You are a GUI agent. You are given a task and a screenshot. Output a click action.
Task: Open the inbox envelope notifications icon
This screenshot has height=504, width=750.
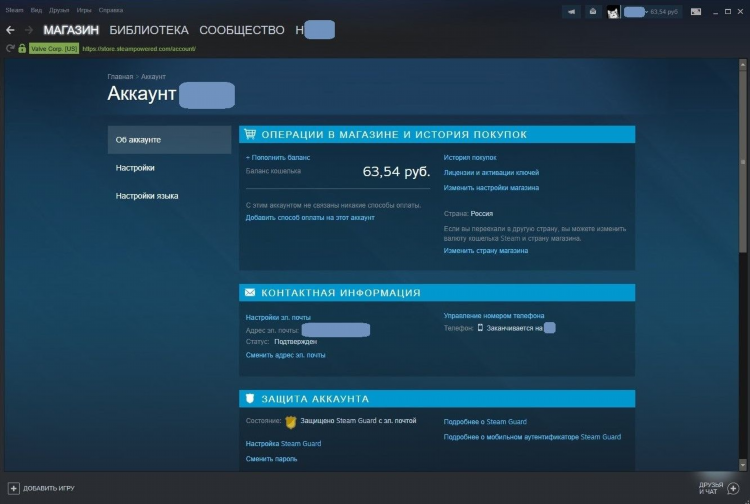pyautogui.click(x=593, y=12)
